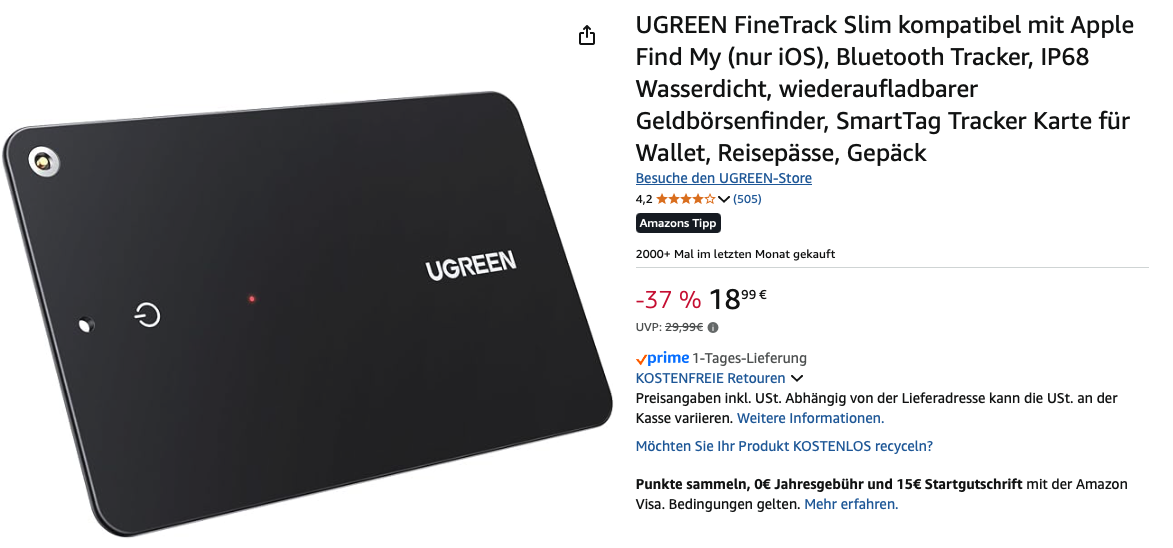Click the prime logo

coord(662,358)
